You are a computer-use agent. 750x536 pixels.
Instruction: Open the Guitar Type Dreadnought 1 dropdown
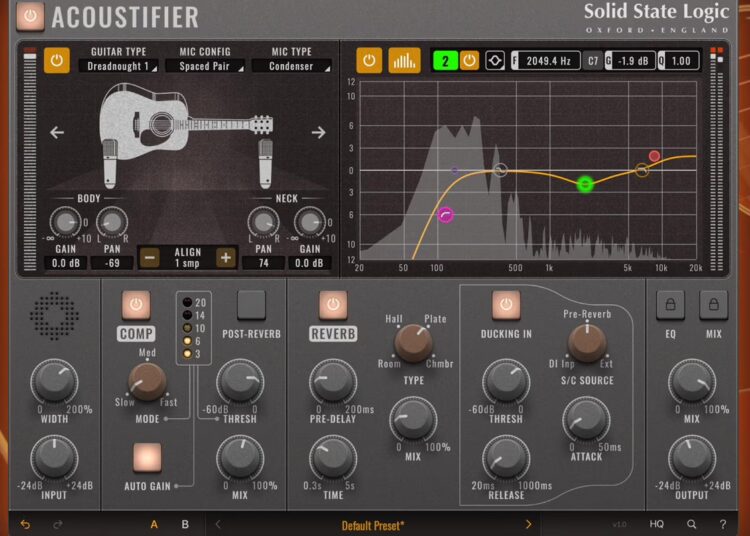pos(118,66)
